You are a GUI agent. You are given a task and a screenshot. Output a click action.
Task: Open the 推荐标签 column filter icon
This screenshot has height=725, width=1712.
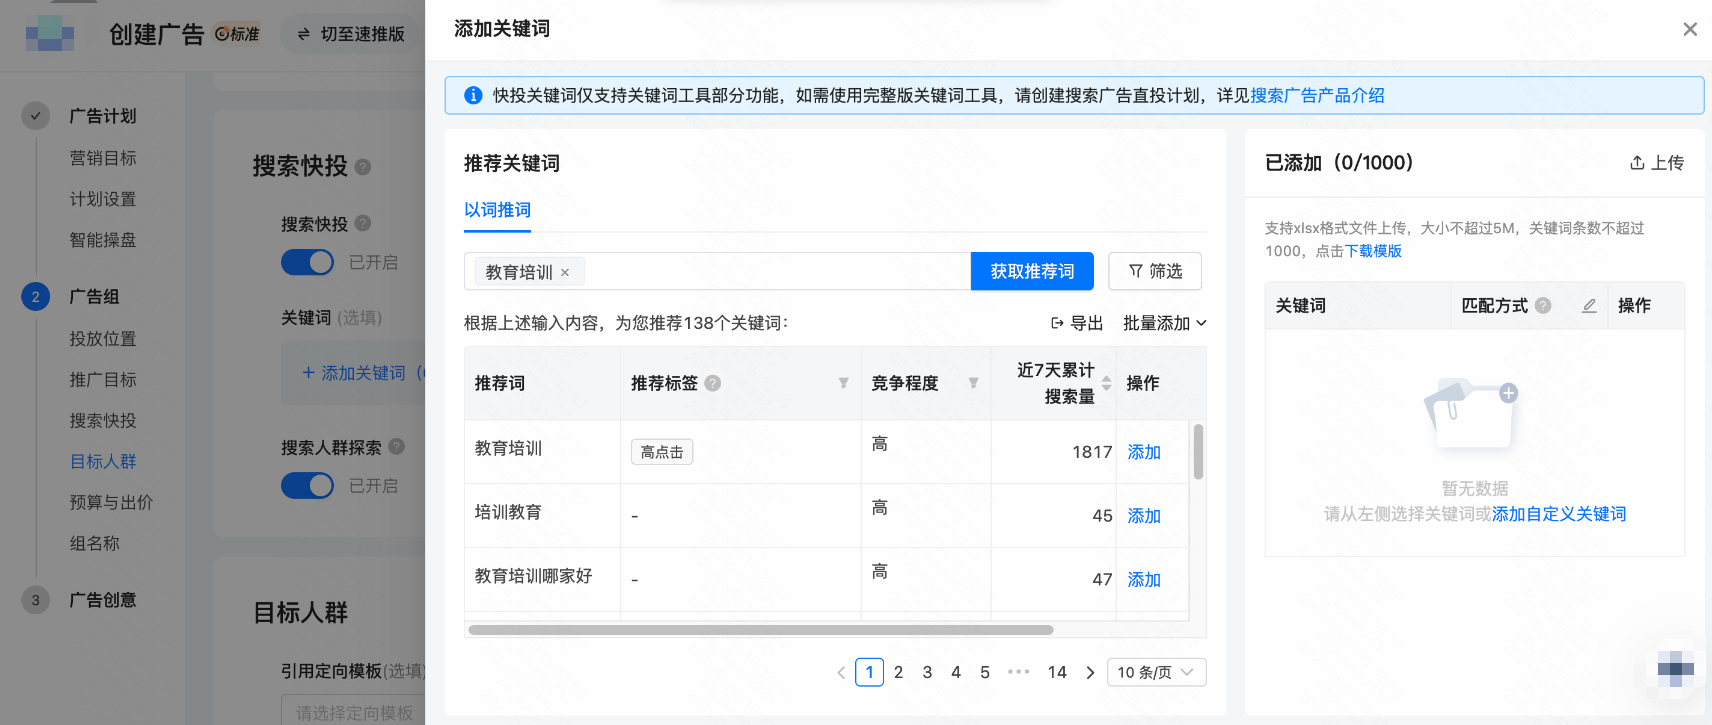pos(843,383)
